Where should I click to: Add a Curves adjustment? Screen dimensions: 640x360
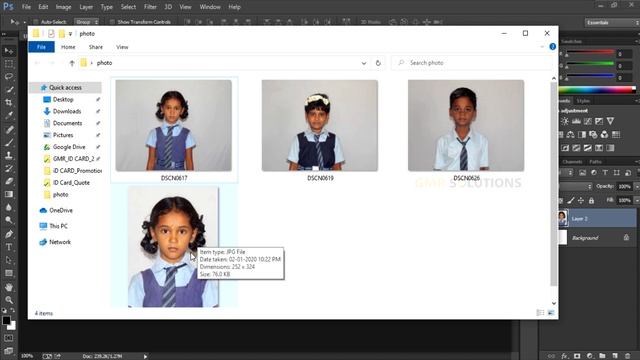coord(588,121)
